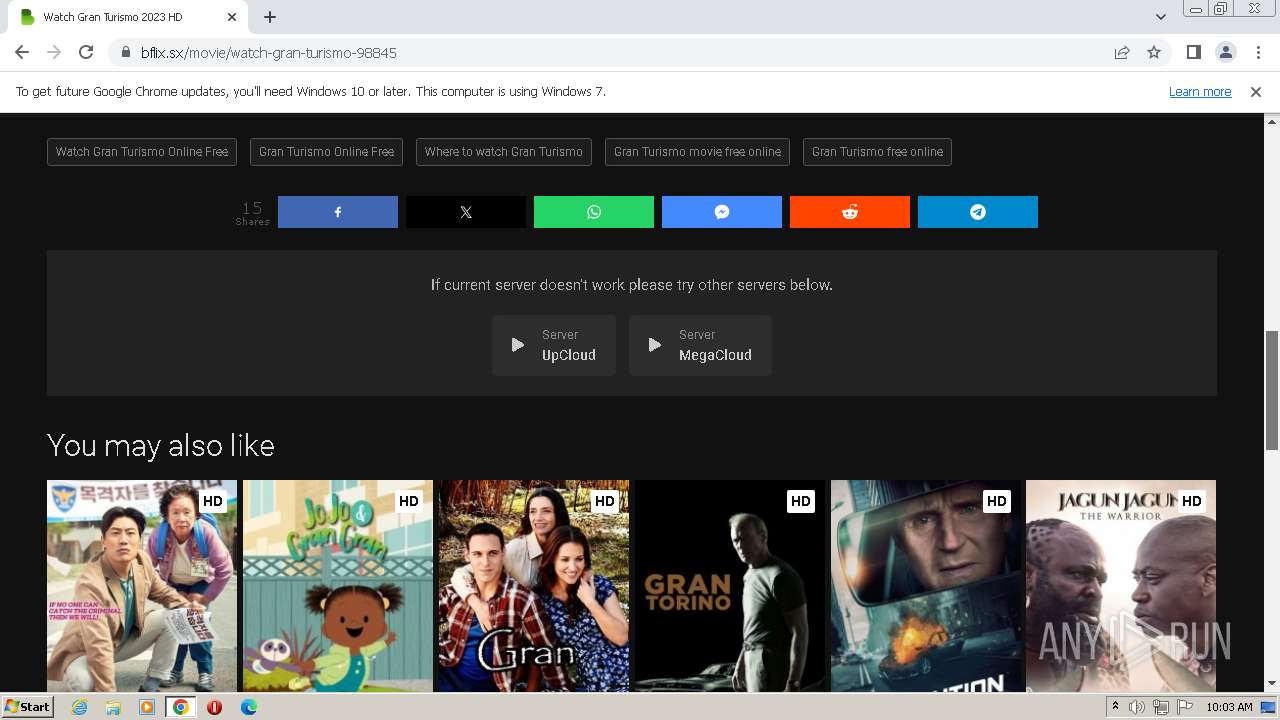Click the network connection tray icon
1280x720 pixels.
point(1160,707)
